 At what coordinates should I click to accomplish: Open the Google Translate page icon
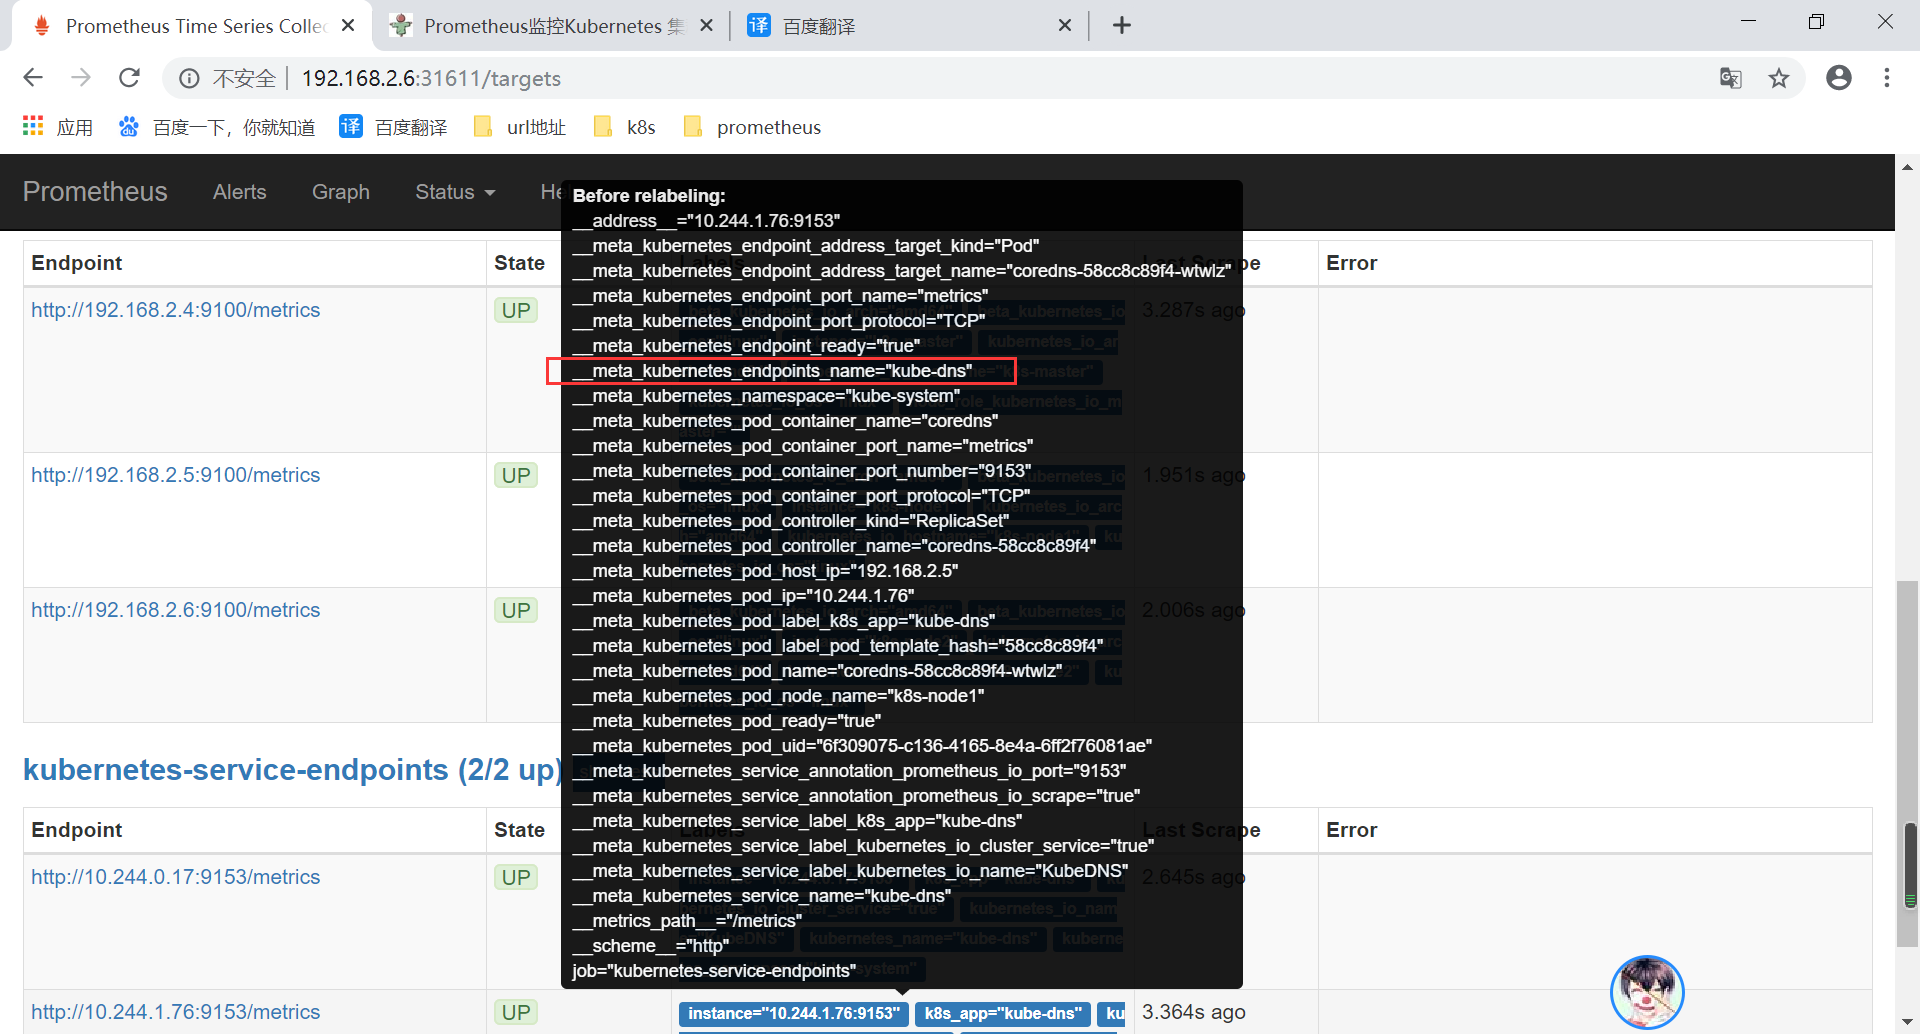(1730, 78)
